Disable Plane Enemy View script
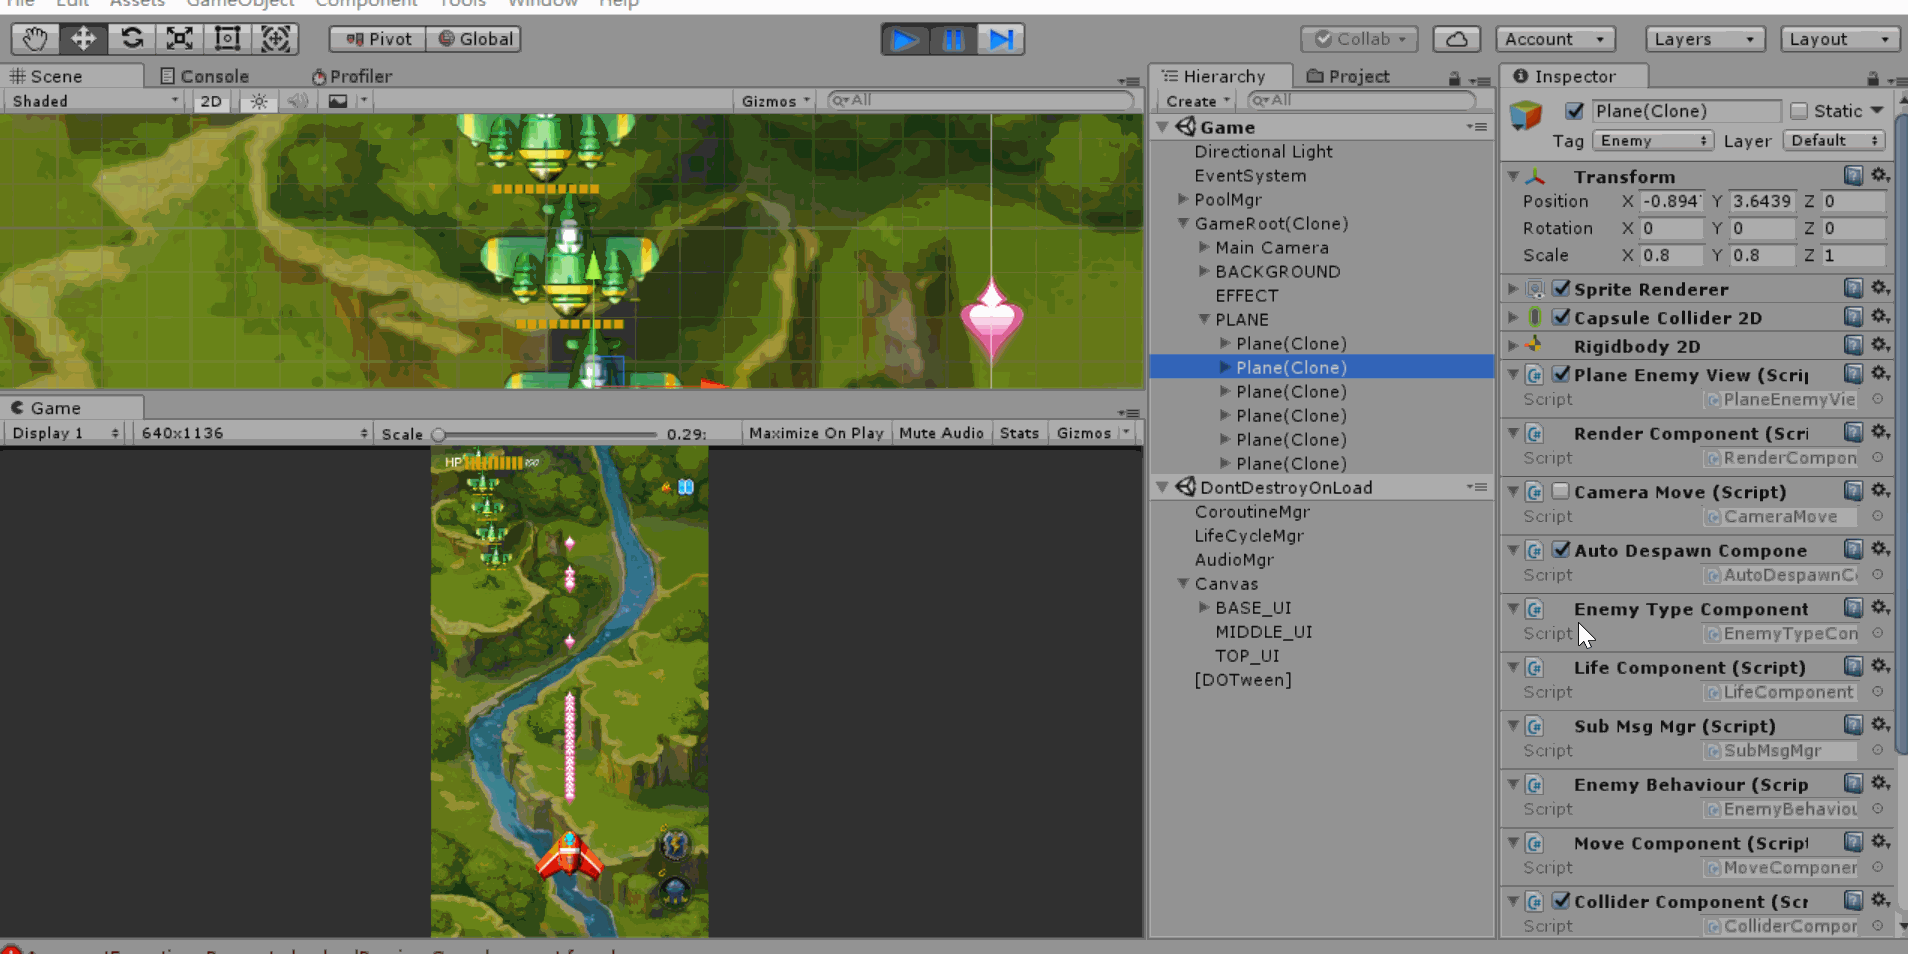Screen dimensions: 1908x954 coord(1561,375)
